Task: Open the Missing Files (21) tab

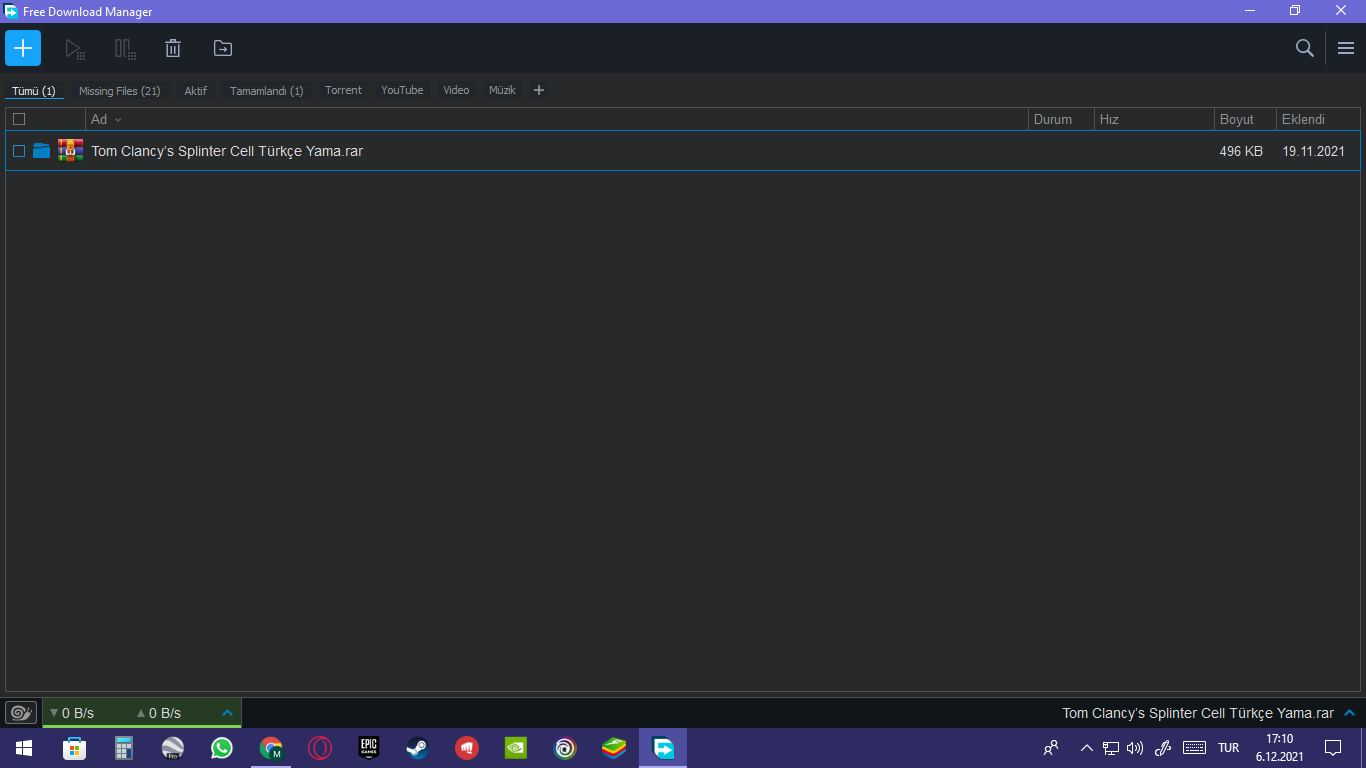Action: (x=120, y=91)
